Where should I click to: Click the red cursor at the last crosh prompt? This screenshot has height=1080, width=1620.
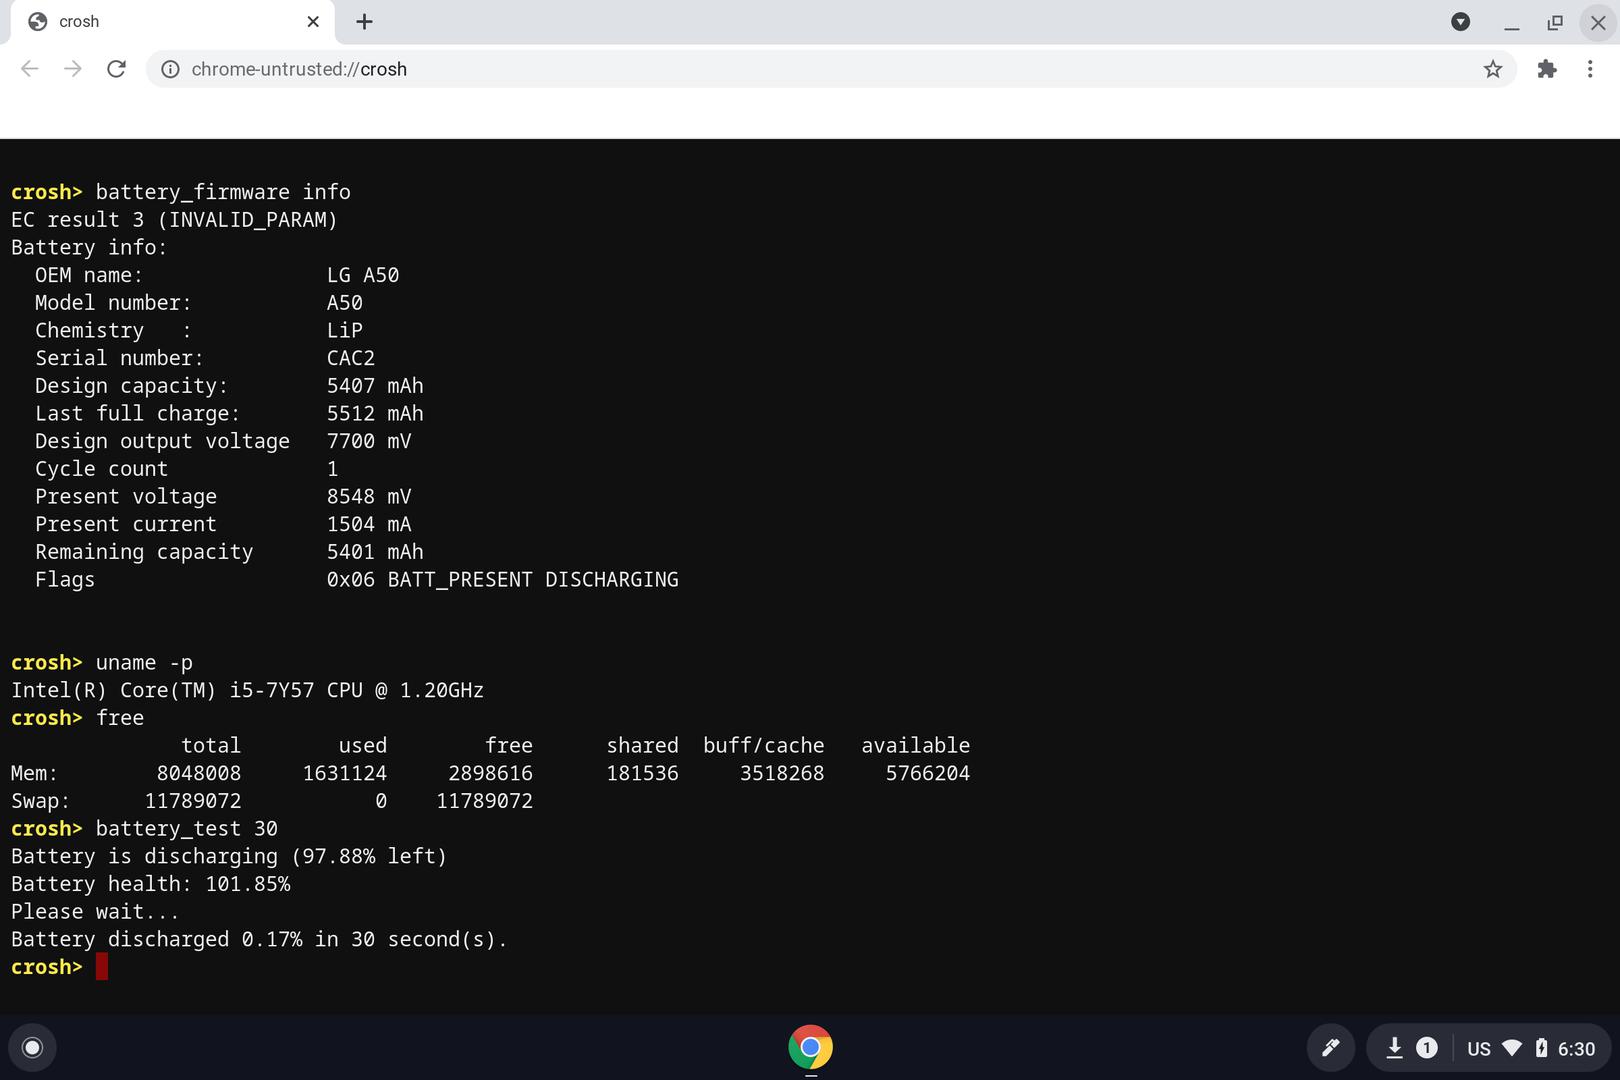(102, 967)
